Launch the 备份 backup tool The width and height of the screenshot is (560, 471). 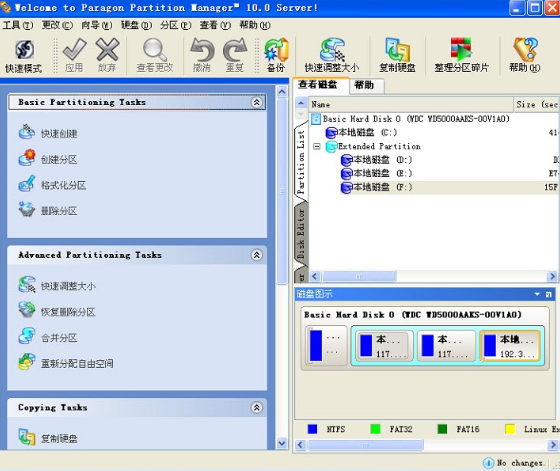pyautogui.click(x=276, y=56)
